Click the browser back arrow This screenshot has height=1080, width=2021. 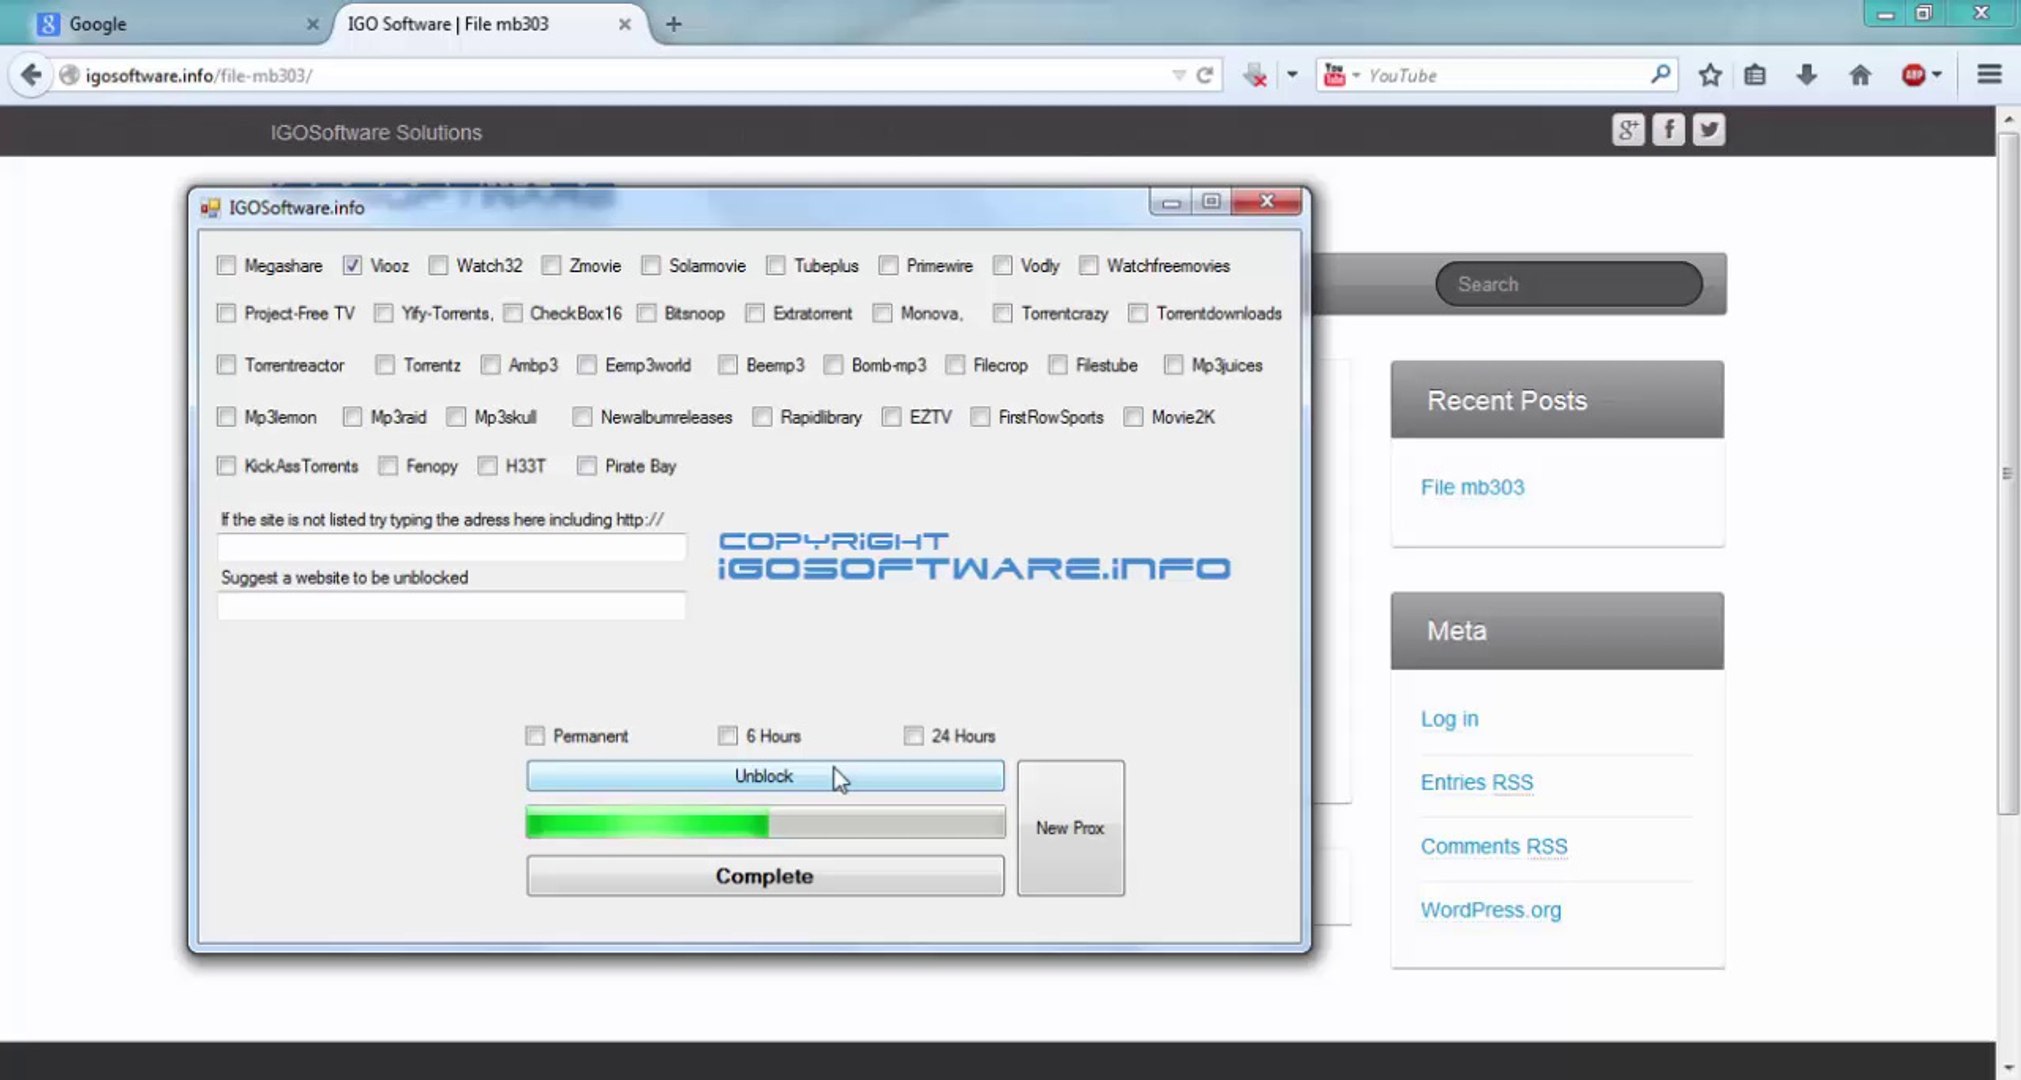31,75
